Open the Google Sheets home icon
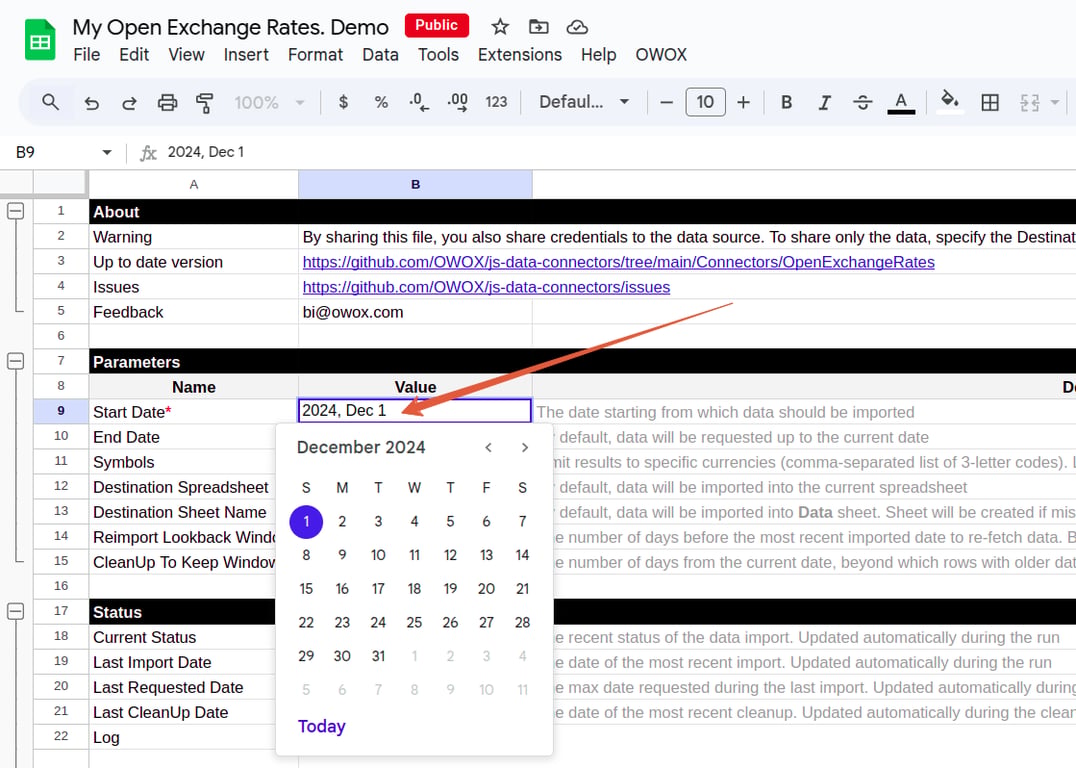Image resolution: width=1076 pixels, height=768 pixels. [x=40, y=40]
